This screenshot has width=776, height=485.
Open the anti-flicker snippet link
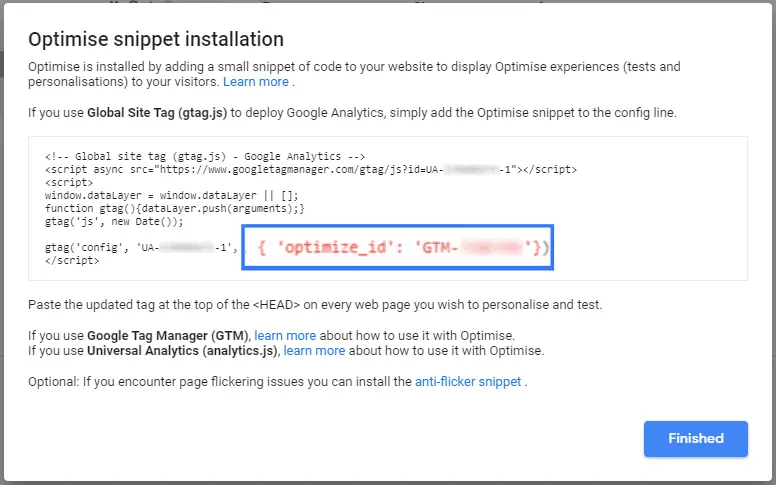coord(468,382)
